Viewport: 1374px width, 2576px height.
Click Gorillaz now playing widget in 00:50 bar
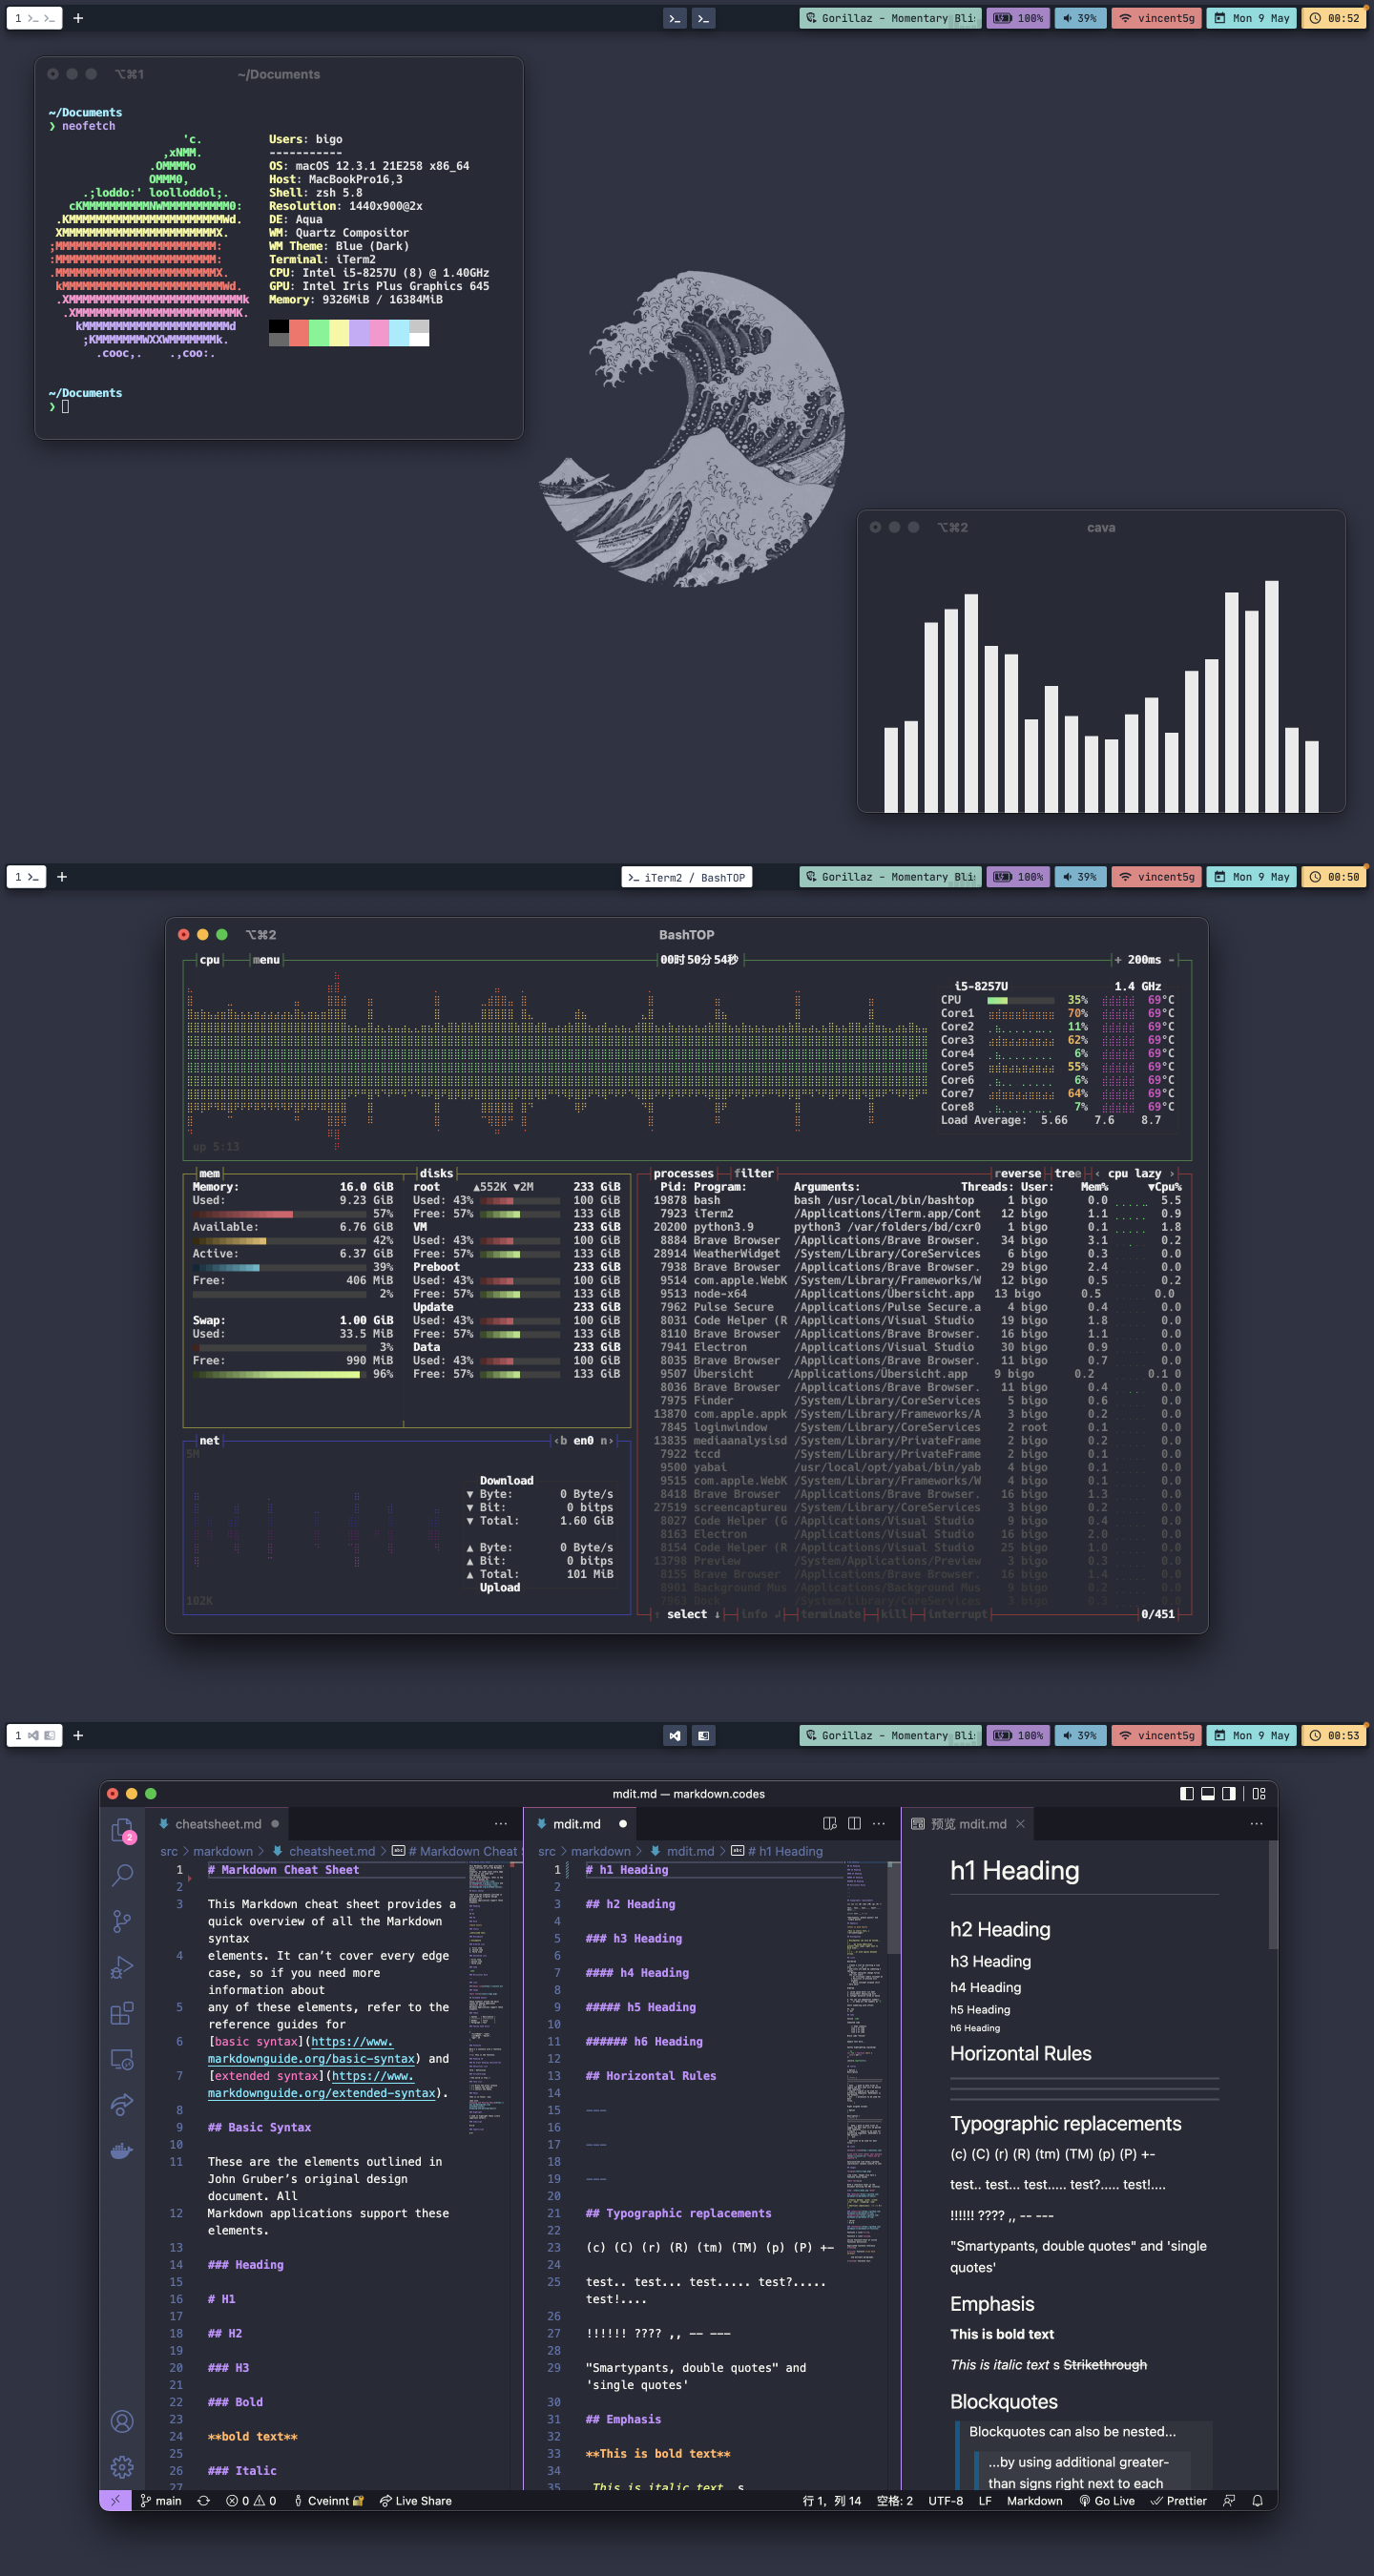(889, 876)
